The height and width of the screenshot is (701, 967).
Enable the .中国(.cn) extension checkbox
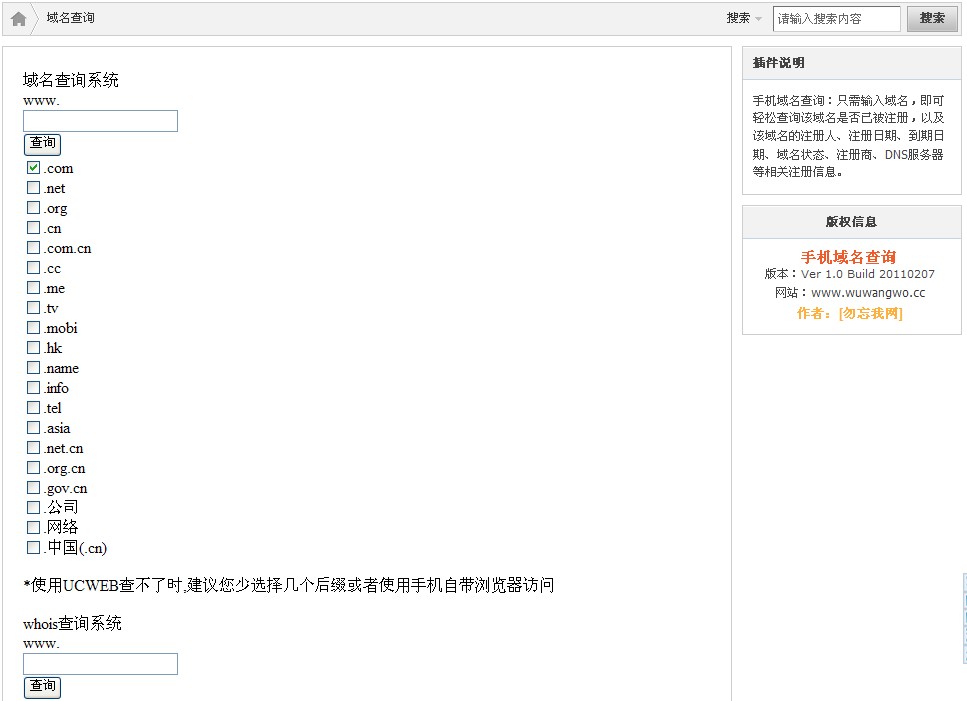[x=32, y=548]
